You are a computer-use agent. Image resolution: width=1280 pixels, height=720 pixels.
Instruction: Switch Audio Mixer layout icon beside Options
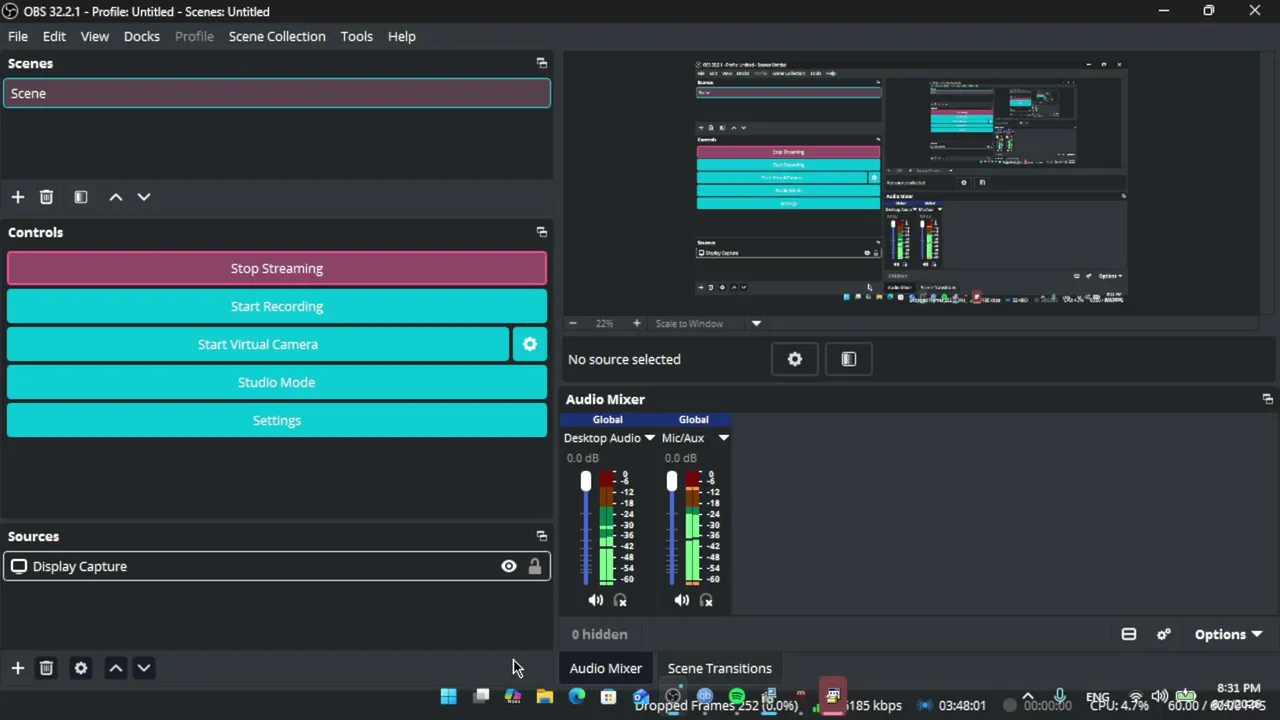pyautogui.click(x=1129, y=634)
